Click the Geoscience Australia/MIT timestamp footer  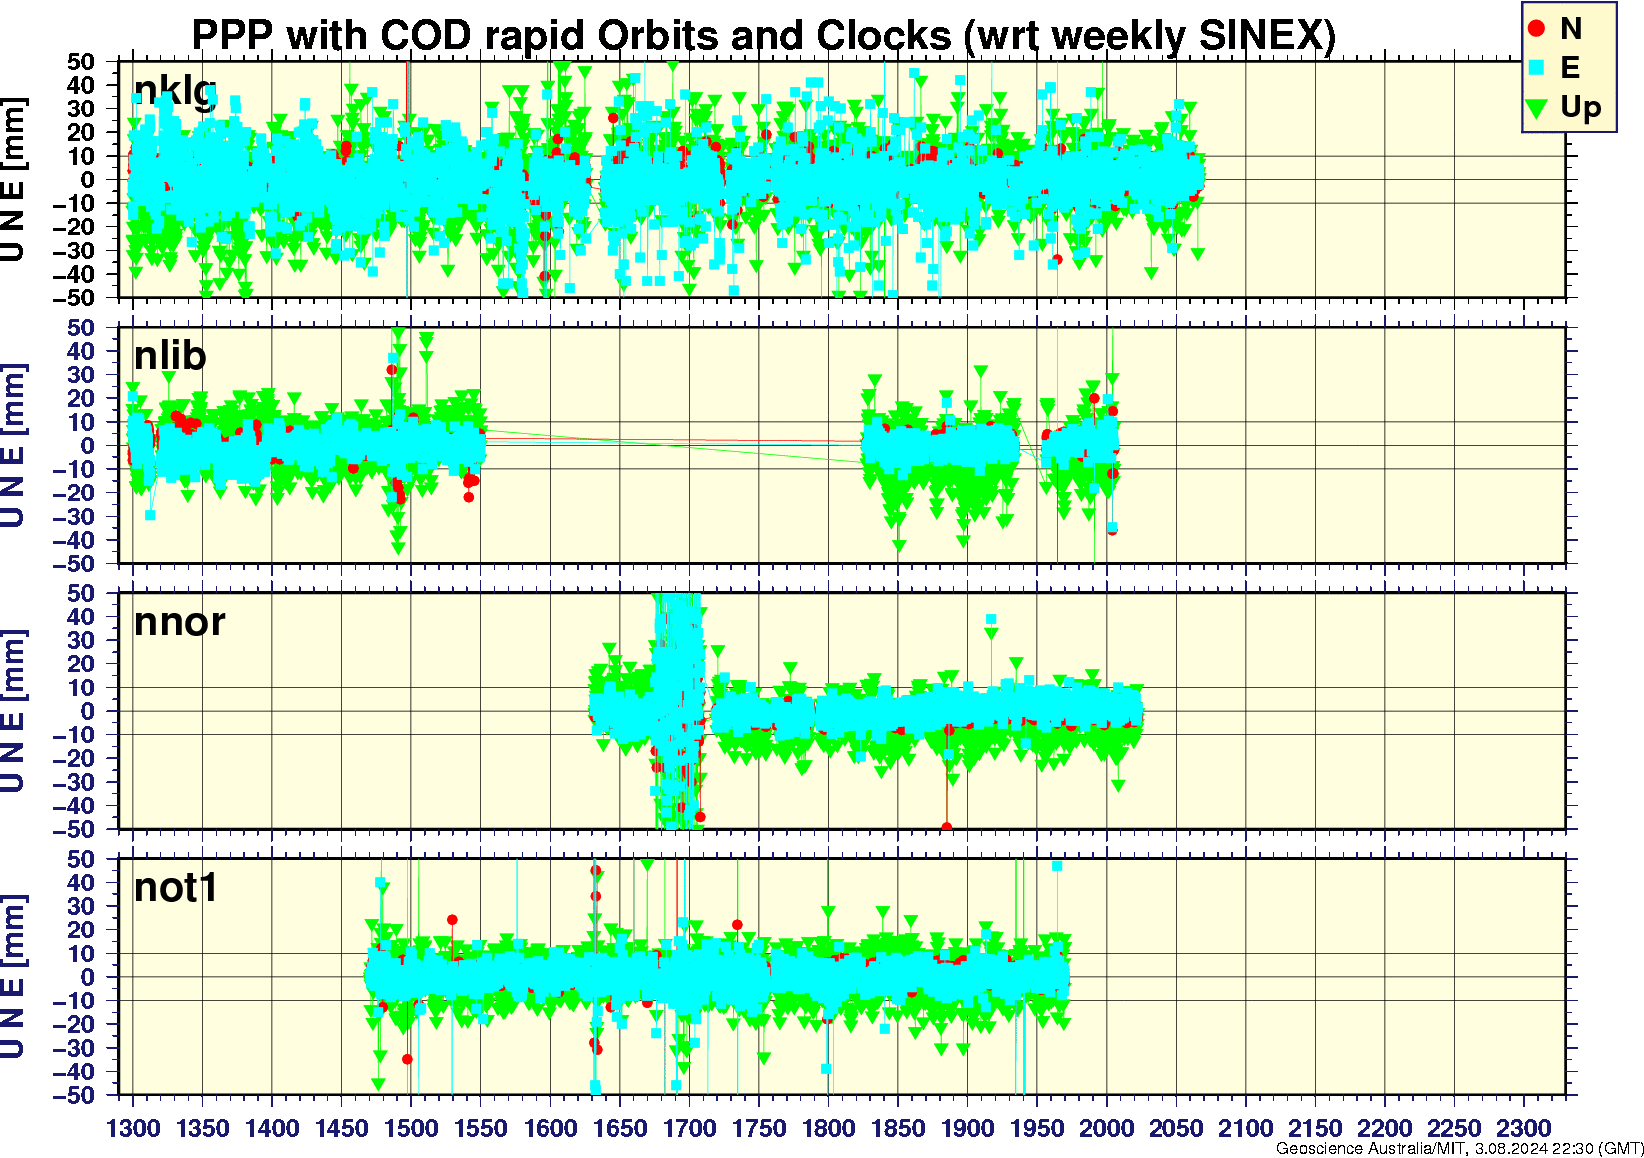(1460, 1148)
